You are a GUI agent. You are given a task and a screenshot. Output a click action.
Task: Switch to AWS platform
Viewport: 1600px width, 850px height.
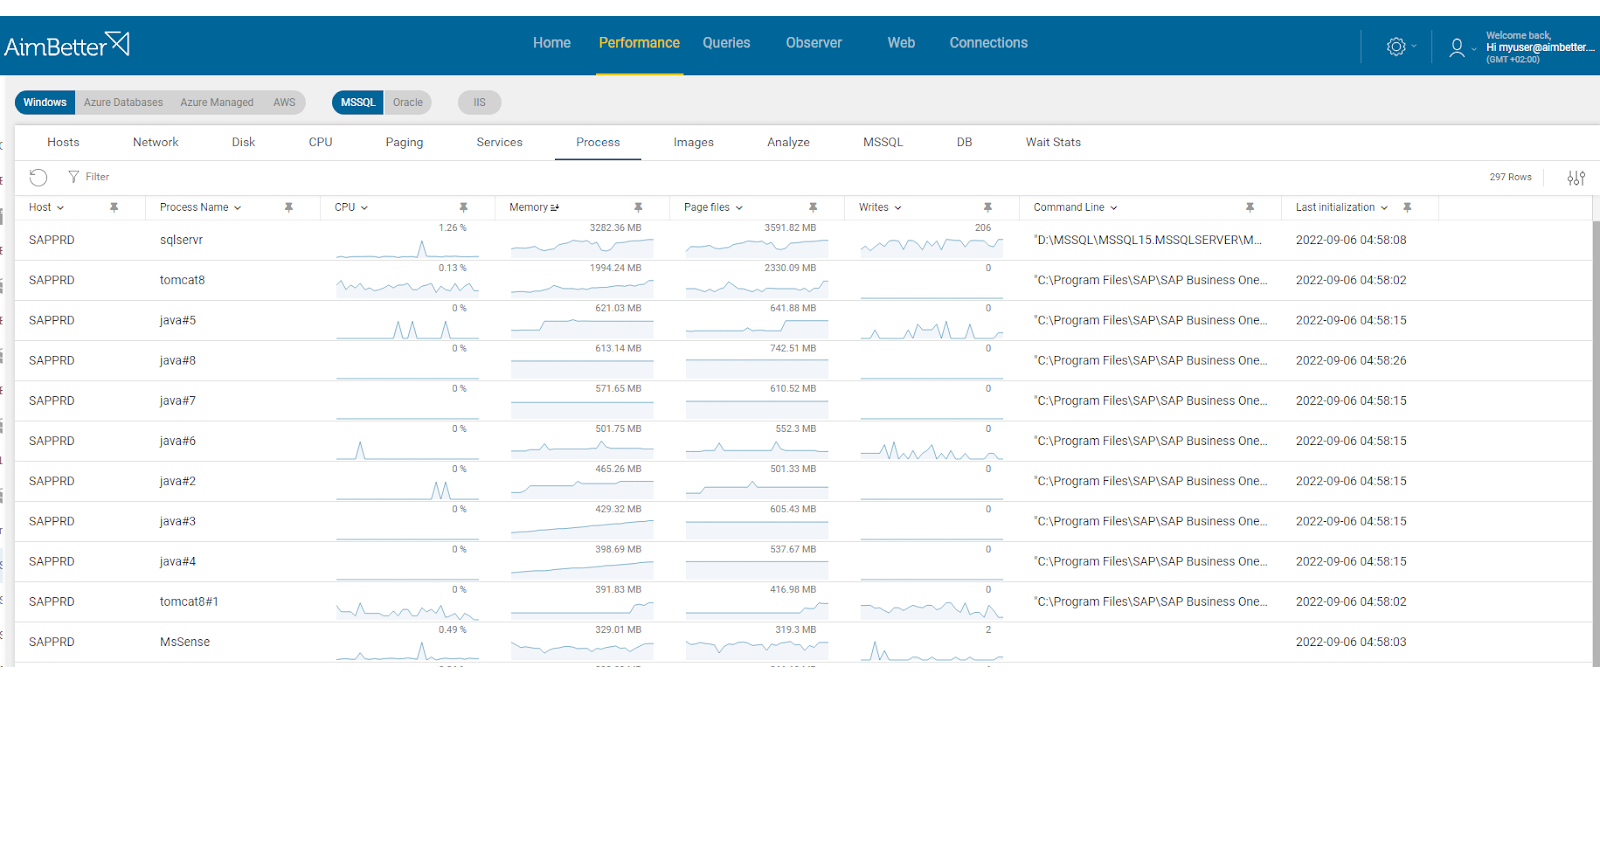[x=284, y=102]
